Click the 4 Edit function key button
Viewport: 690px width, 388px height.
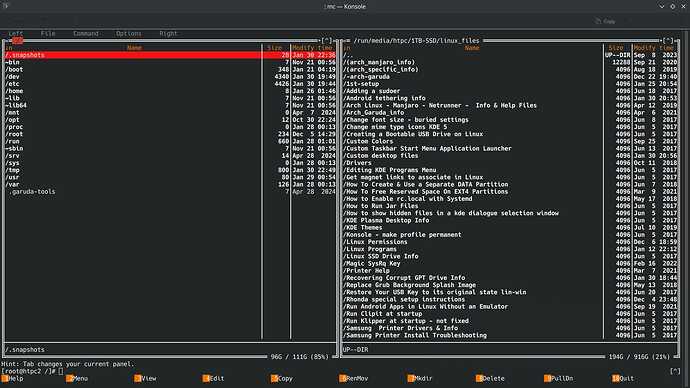pos(213,378)
